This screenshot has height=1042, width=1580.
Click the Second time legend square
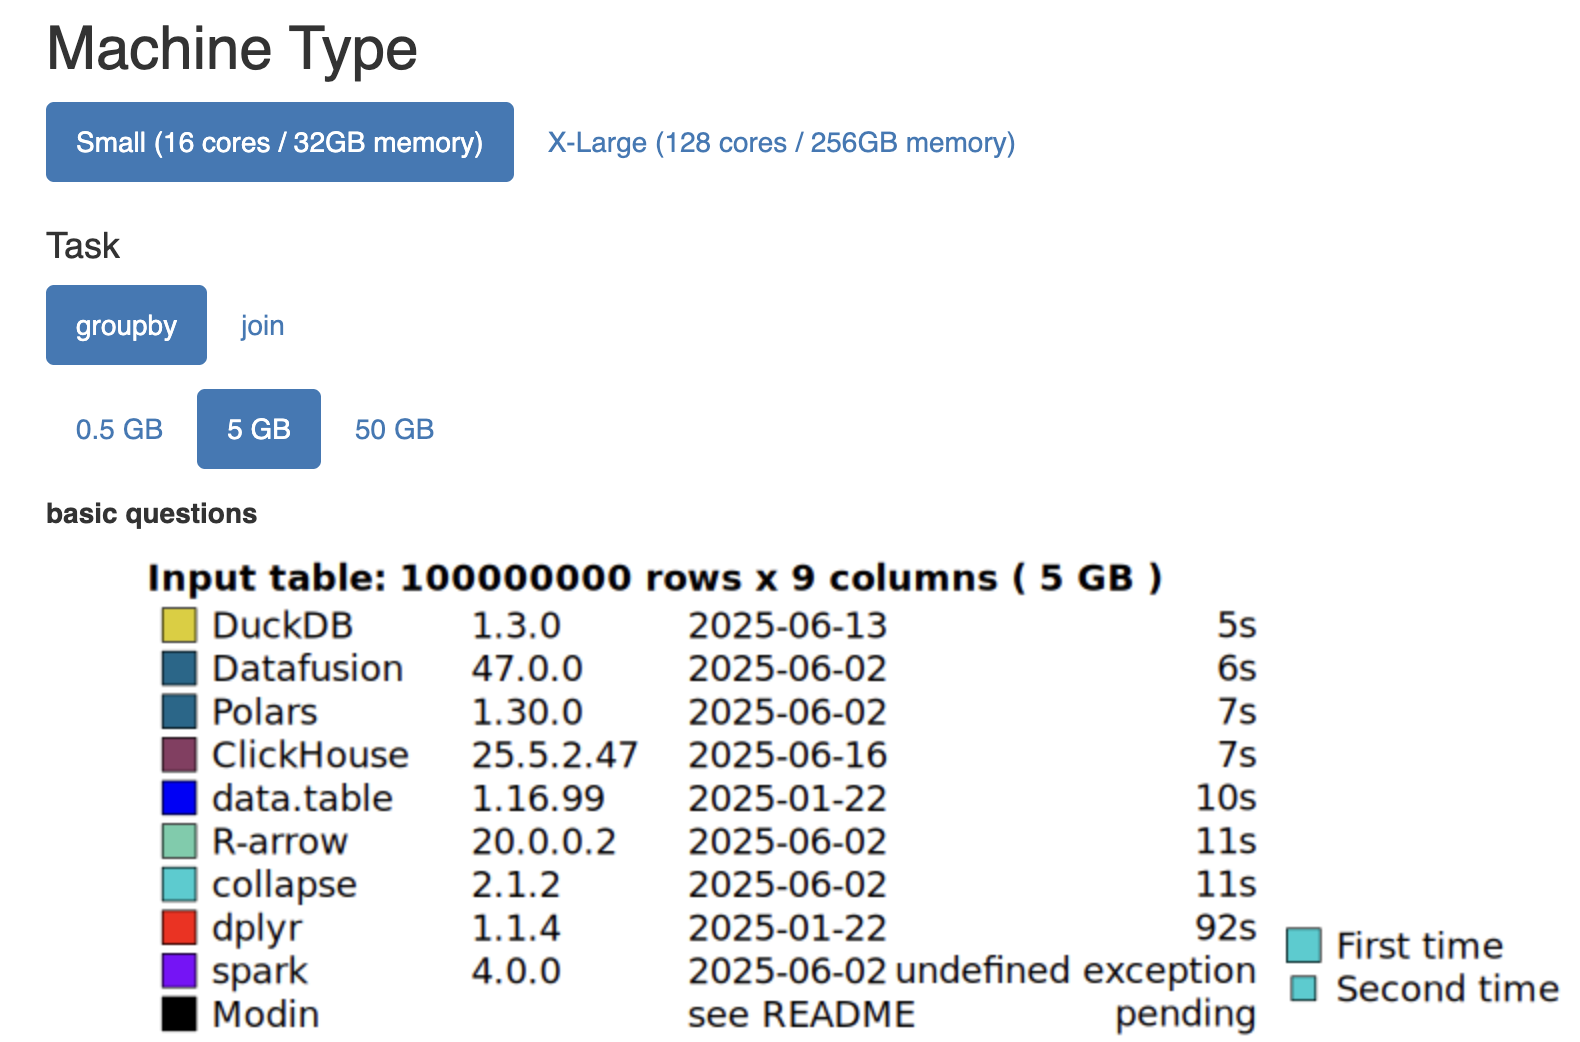(1303, 988)
